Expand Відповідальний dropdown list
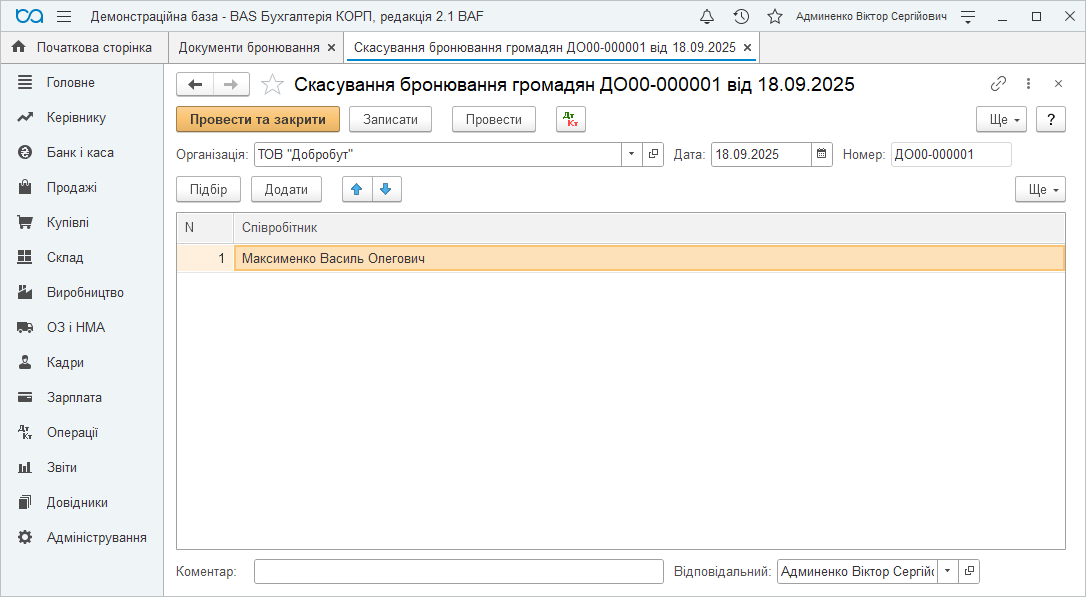The height and width of the screenshot is (597, 1086). point(947,571)
